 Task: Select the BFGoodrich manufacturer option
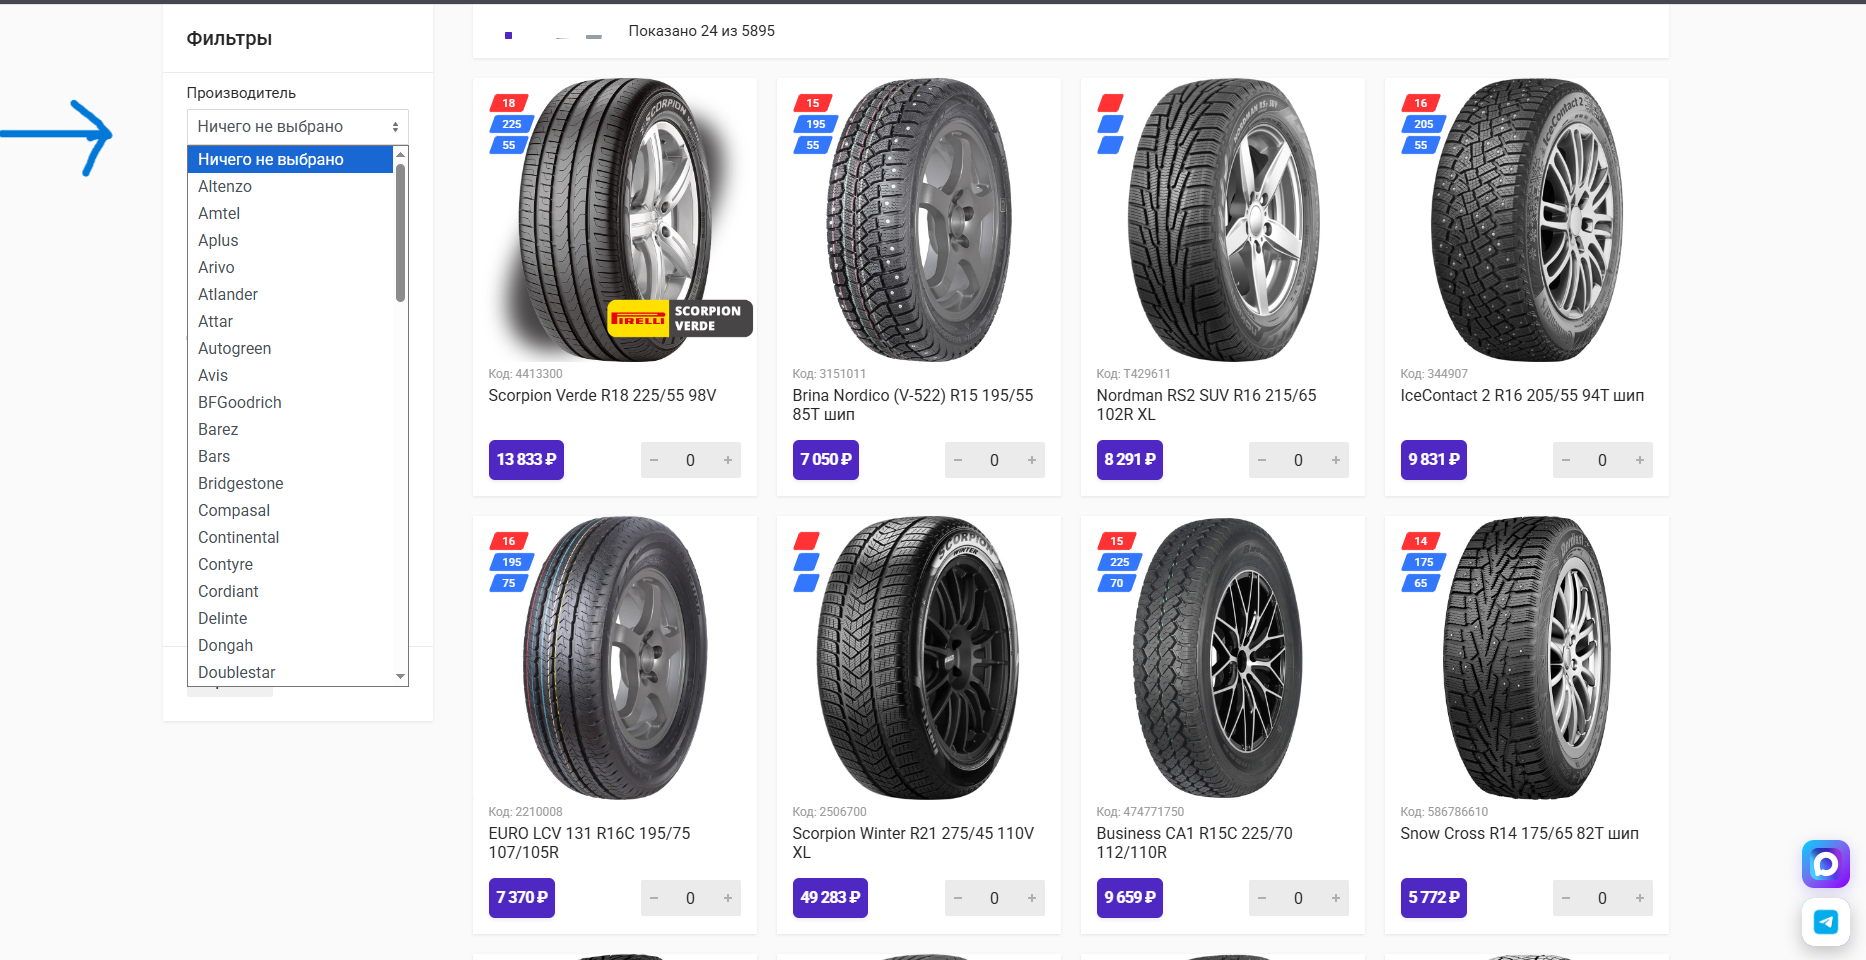click(x=240, y=402)
